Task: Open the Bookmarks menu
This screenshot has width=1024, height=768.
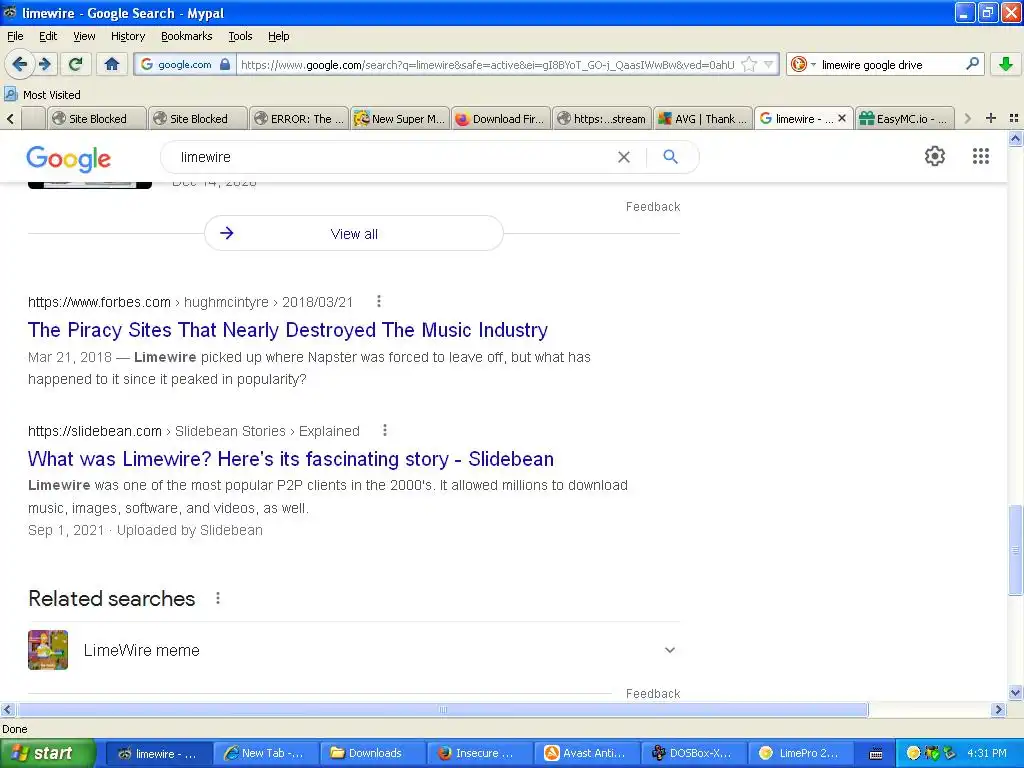Action: click(186, 36)
